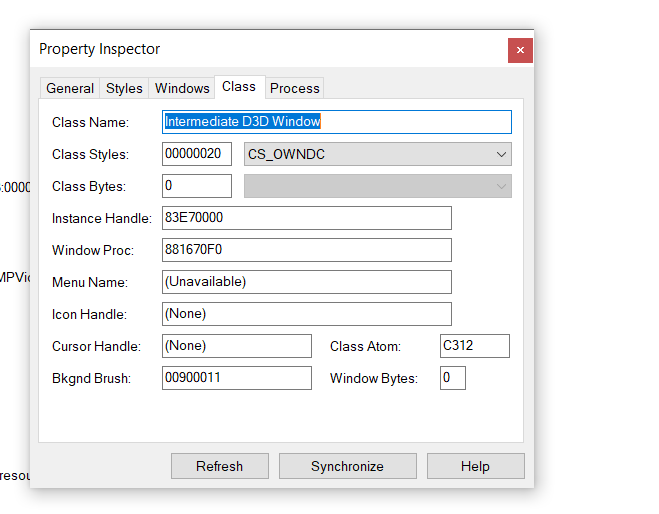Click the Window Proc address field

[306, 250]
